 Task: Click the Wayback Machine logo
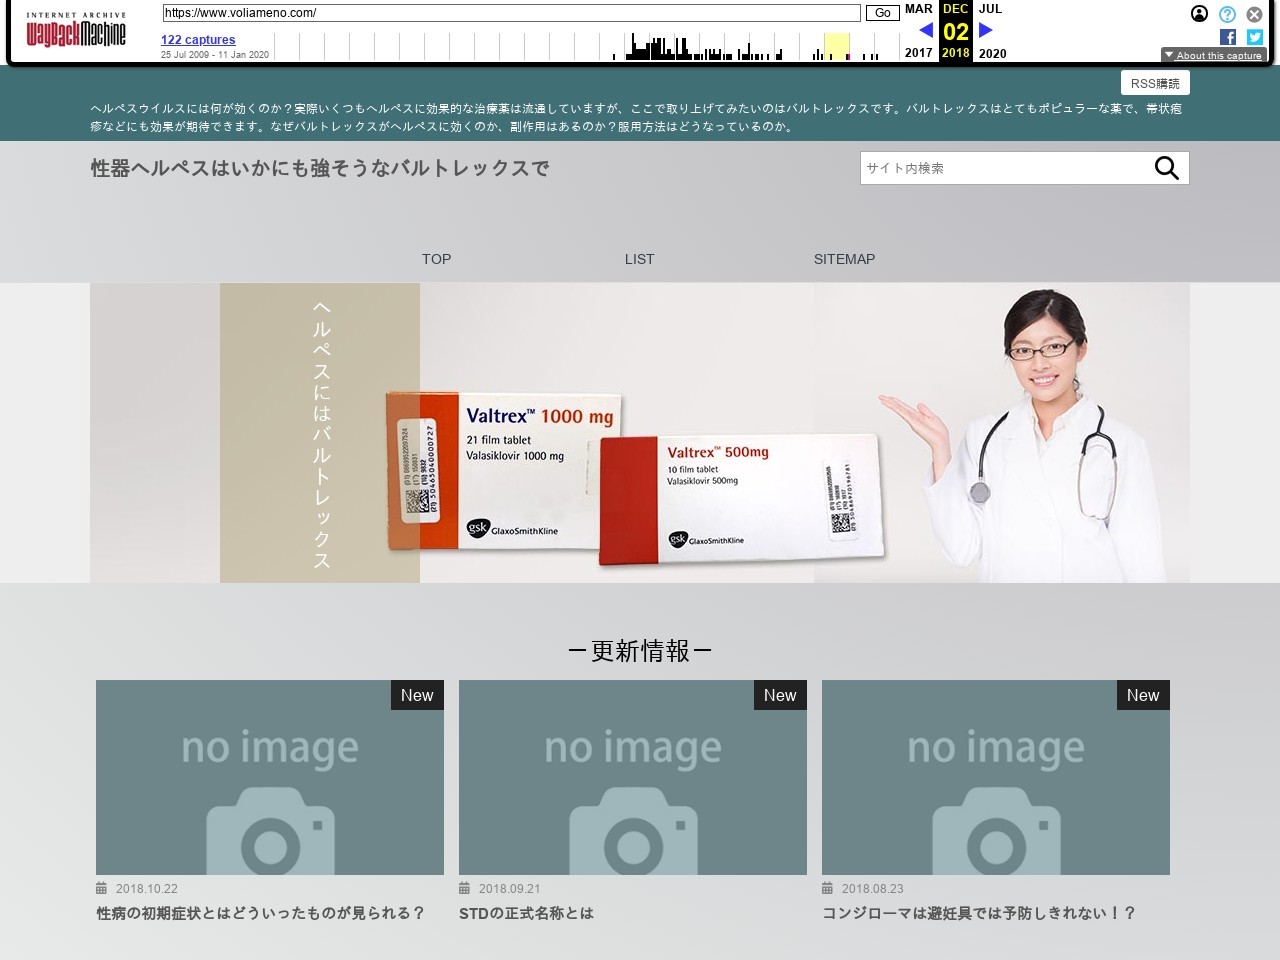(76, 32)
